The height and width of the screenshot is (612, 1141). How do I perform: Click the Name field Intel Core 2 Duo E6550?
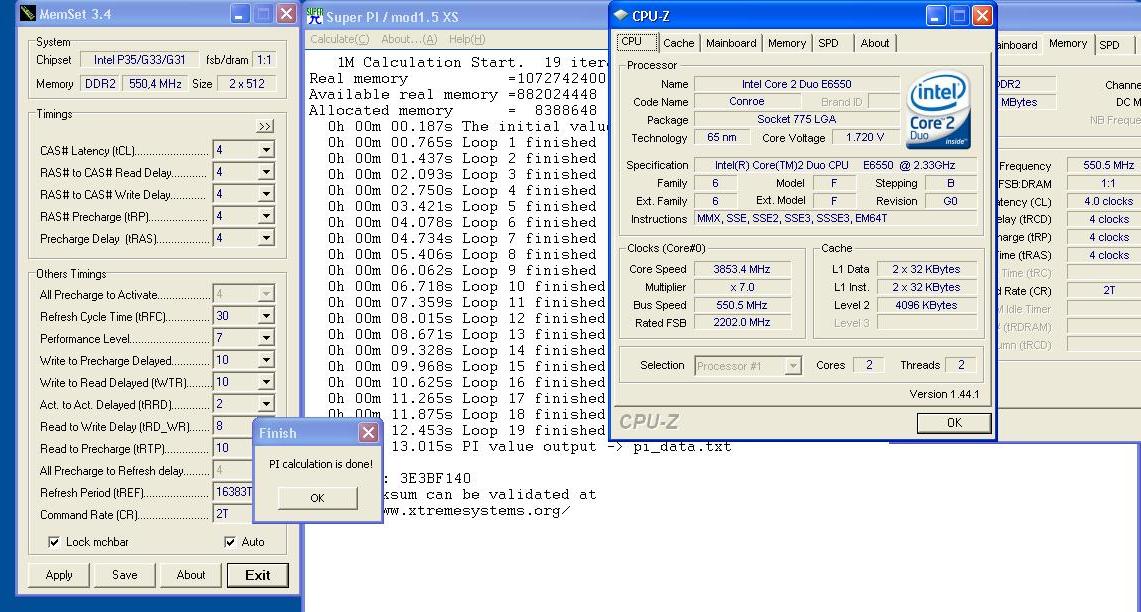point(797,84)
